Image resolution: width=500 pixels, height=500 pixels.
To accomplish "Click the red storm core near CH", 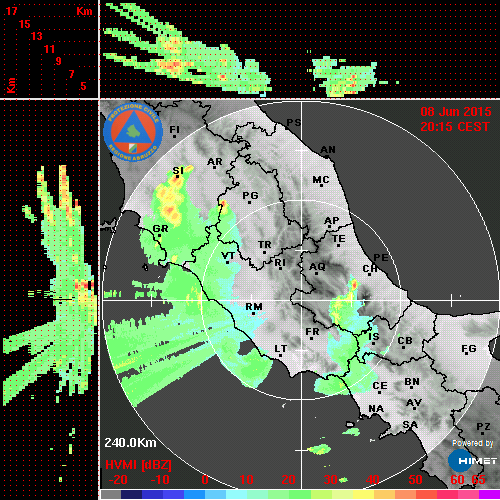I will click(x=354, y=285).
